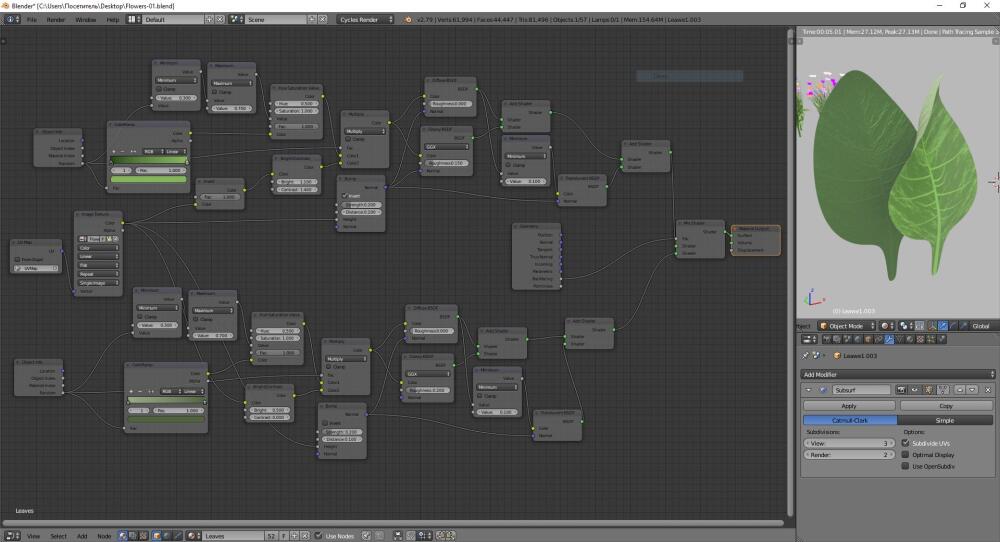1000x542 pixels.
Task: Open node editor Add menu
Action: point(82,536)
